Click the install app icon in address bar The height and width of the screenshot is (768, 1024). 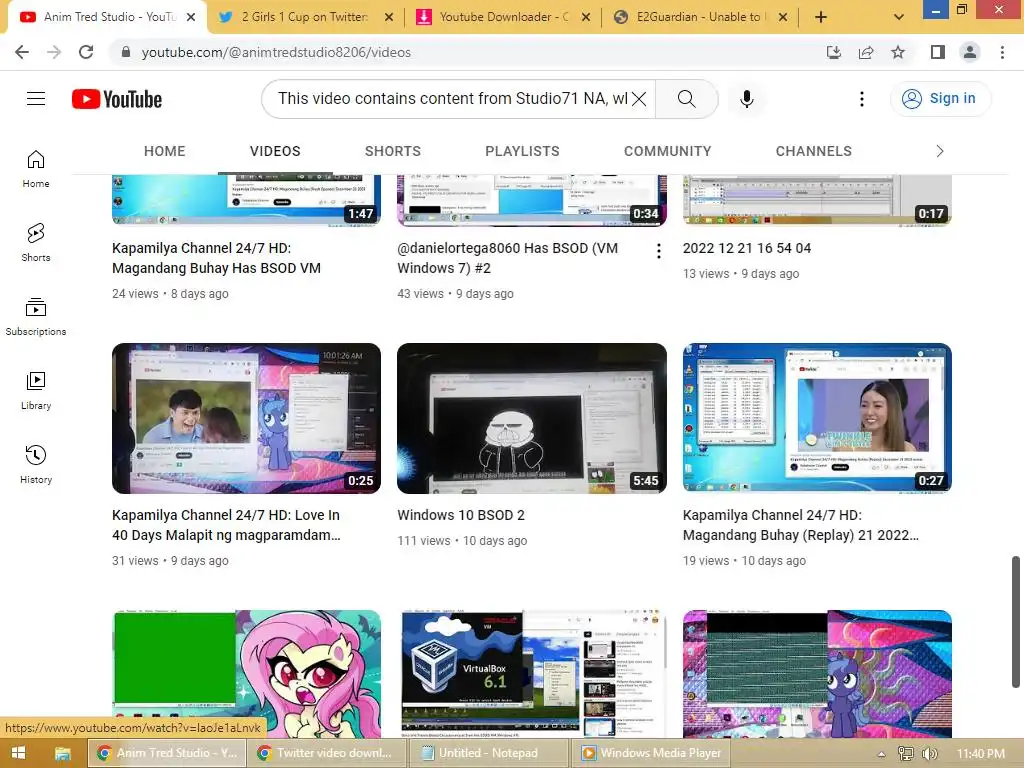point(834,52)
